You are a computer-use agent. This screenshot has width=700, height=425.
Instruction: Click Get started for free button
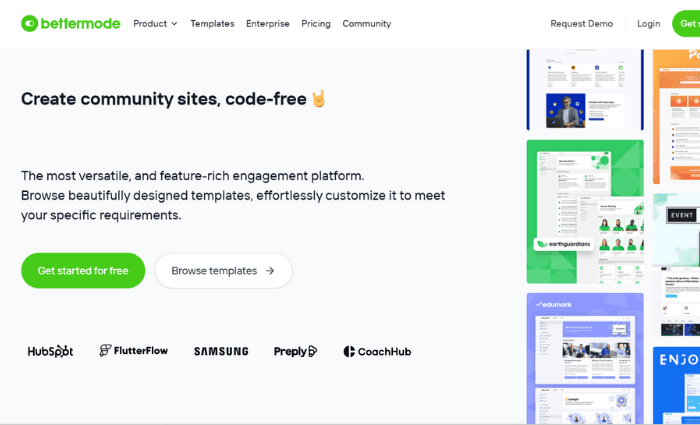coord(83,271)
